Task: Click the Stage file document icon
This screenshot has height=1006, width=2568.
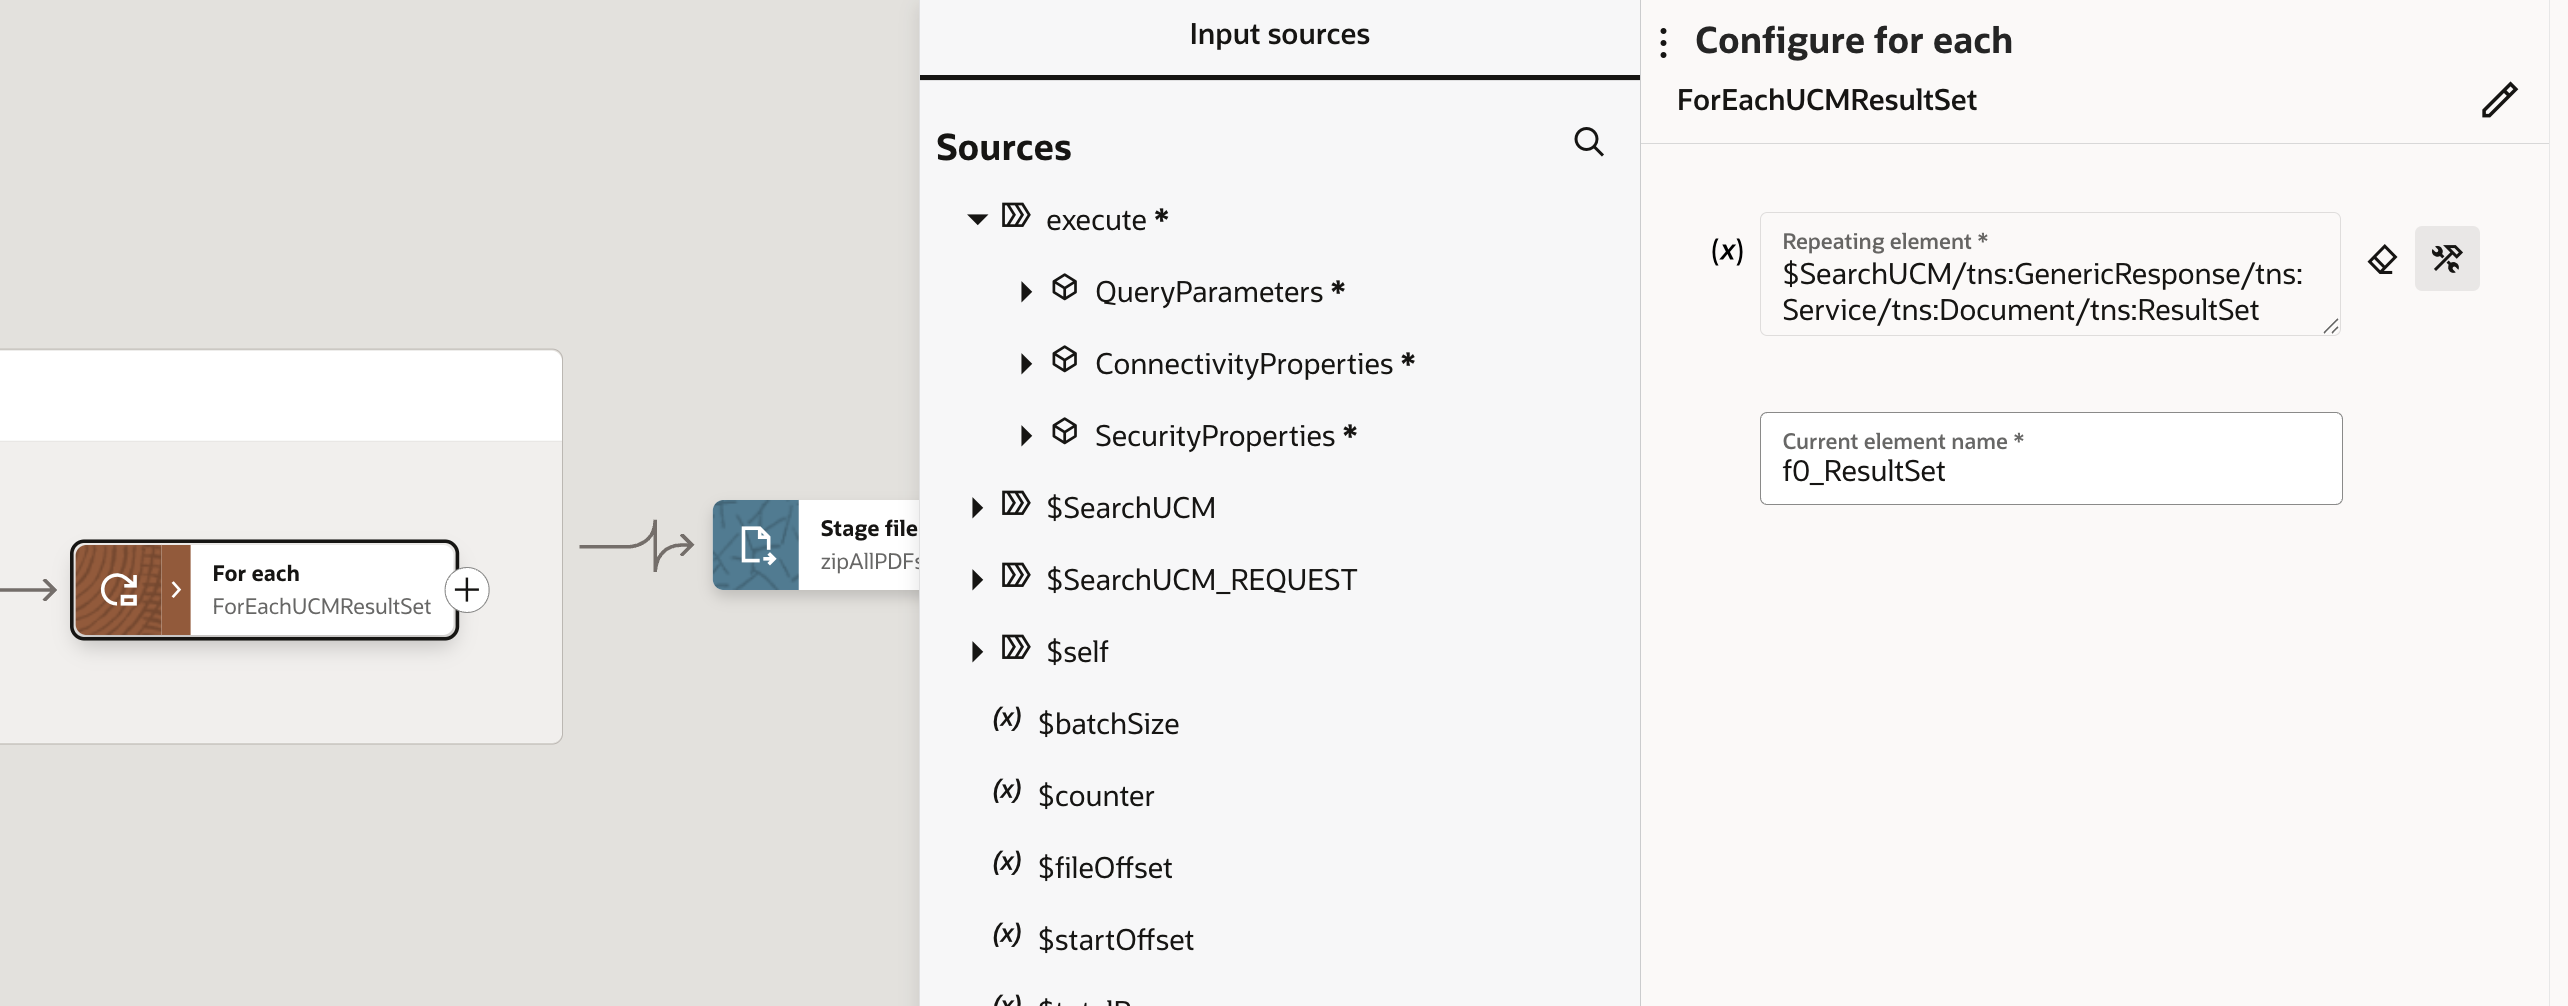Action: click(x=756, y=545)
